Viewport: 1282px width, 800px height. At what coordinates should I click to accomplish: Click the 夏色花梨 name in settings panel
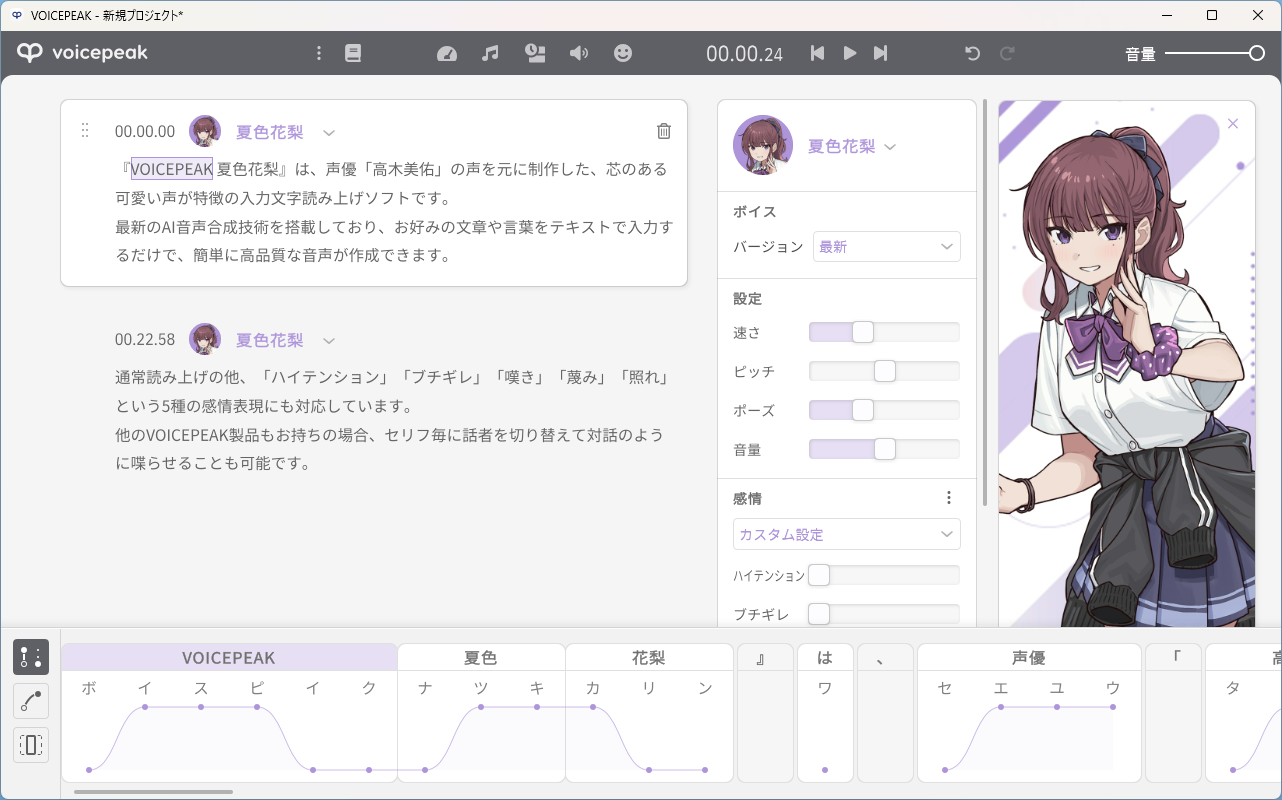click(x=841, y=146)
